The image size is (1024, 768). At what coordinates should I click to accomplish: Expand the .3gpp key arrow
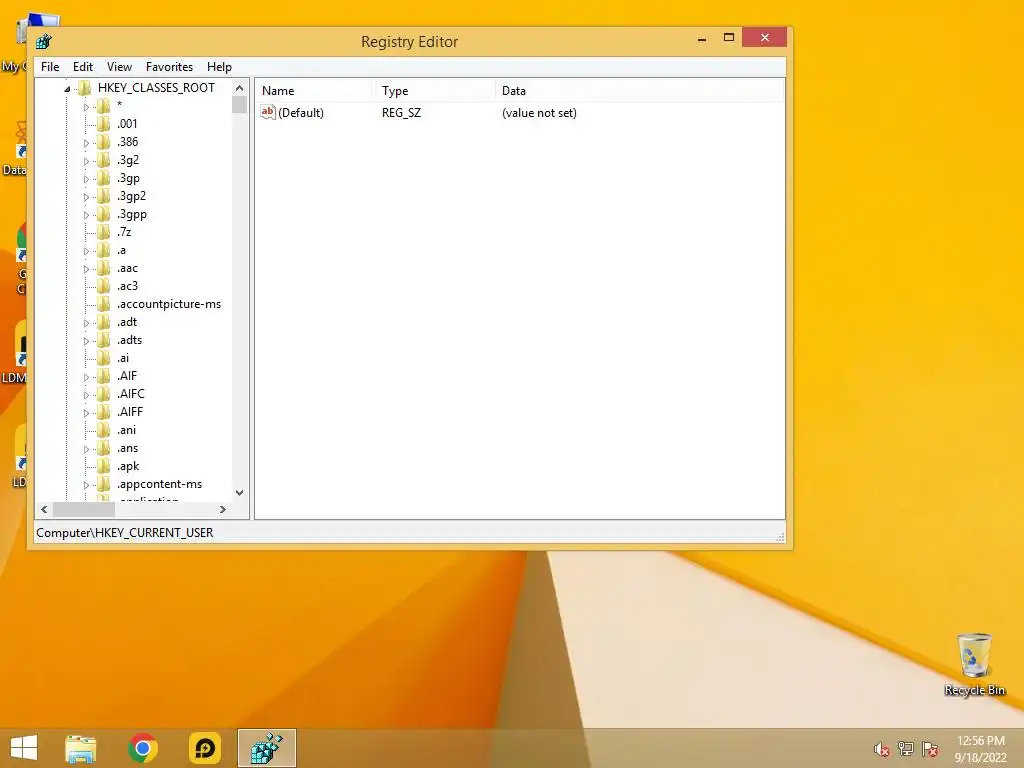[86, 215]
